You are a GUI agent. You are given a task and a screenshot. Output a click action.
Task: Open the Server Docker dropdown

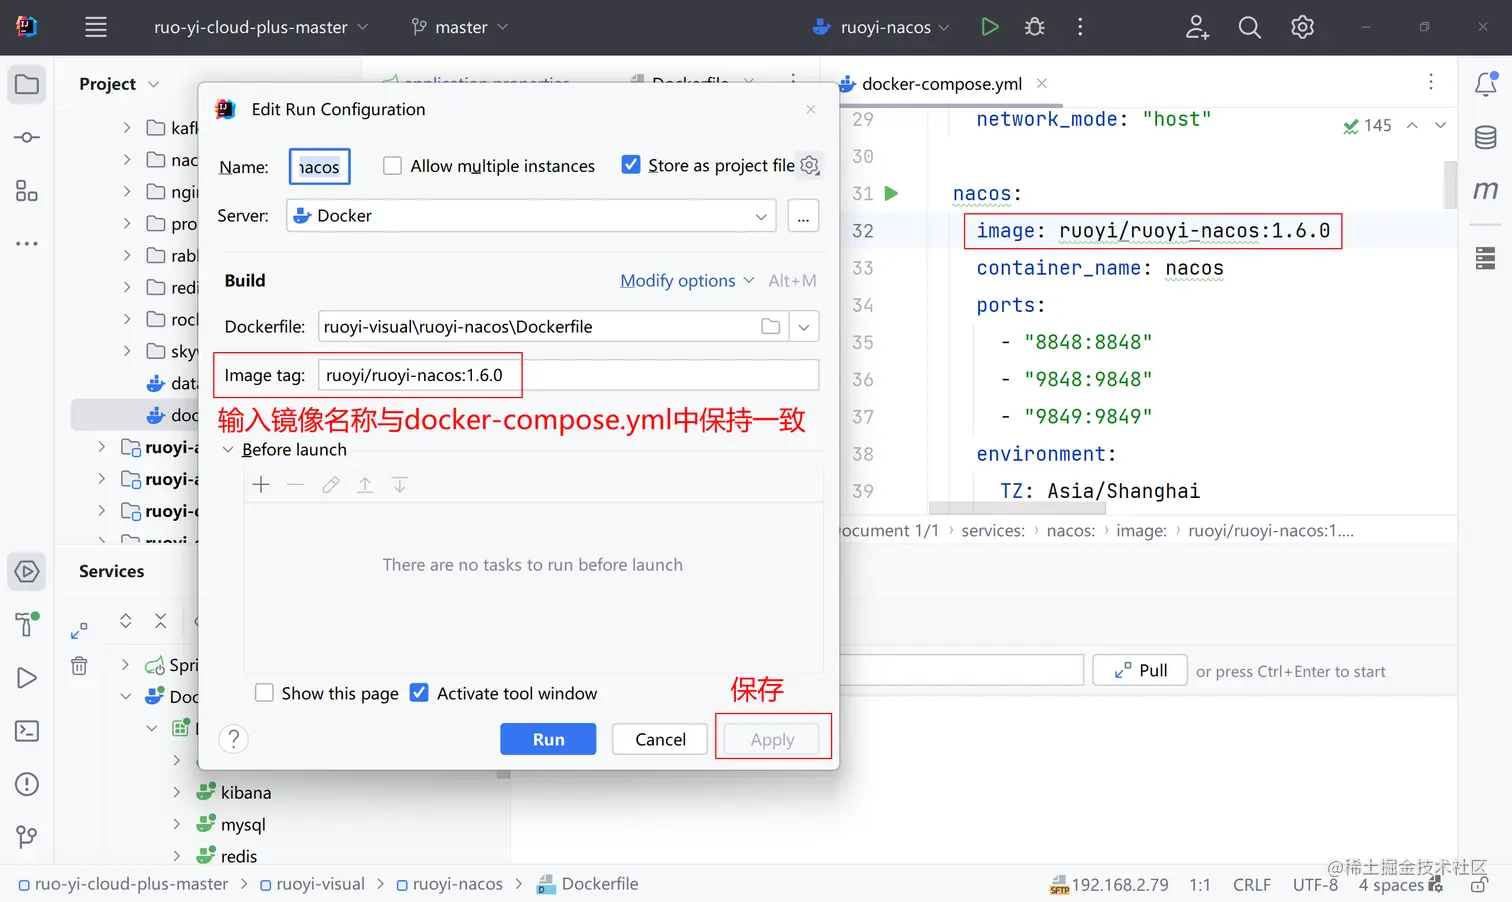pyautogui.click(x=531, y=216)
